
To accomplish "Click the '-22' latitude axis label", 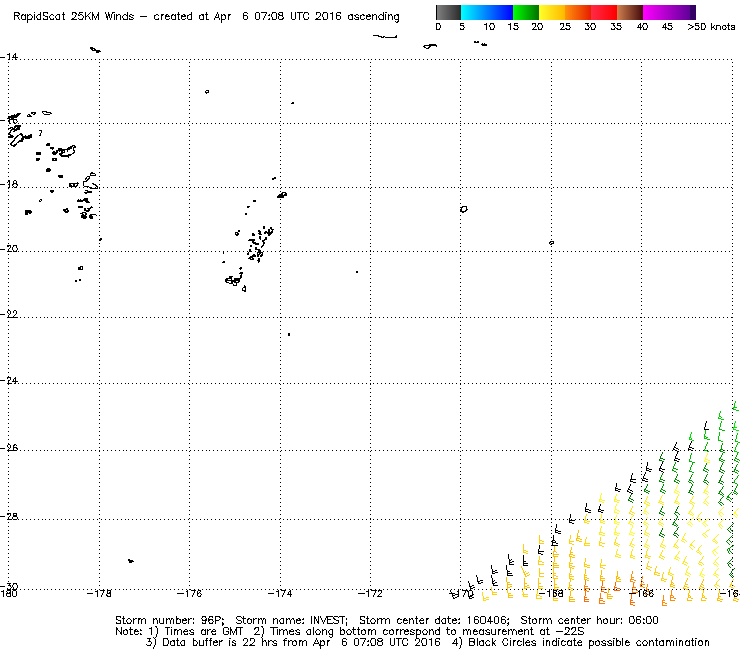I will pyautogui.click(x=9, y=314).
